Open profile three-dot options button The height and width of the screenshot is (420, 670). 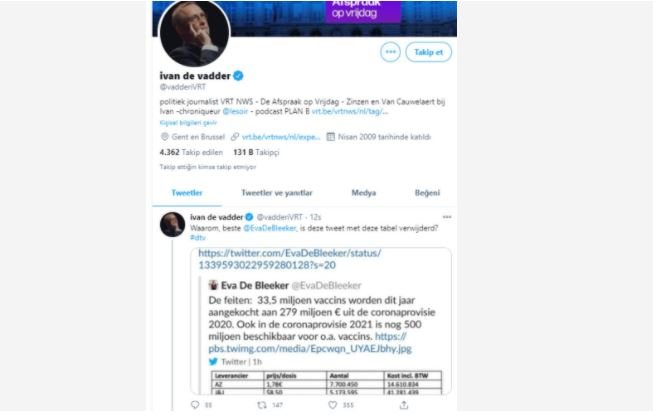pyautogui.click(x=390, y=52)
